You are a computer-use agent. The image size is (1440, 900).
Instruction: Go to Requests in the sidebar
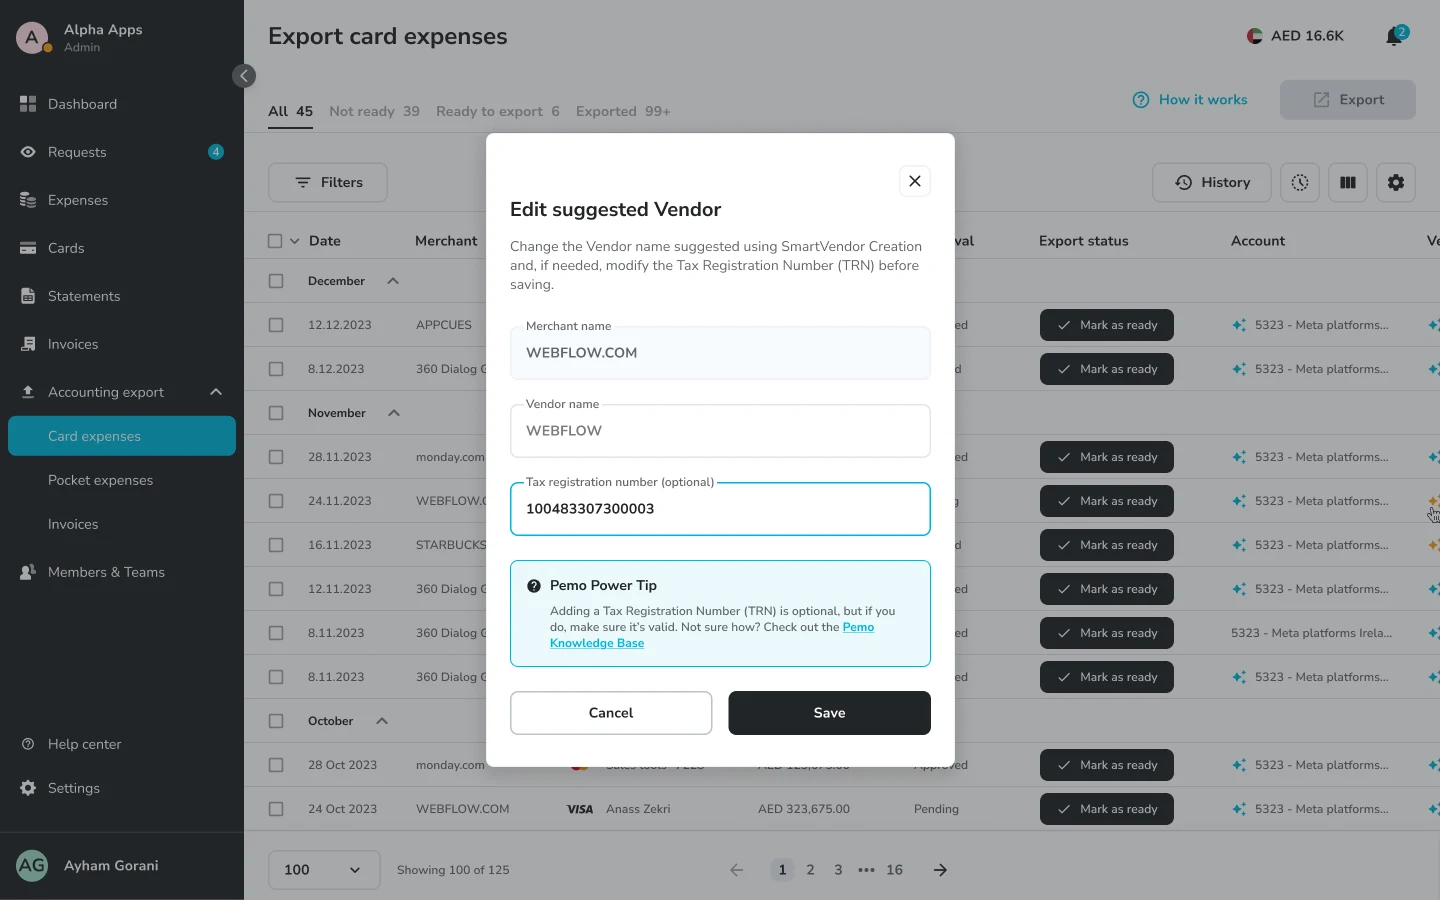point(122,152)
